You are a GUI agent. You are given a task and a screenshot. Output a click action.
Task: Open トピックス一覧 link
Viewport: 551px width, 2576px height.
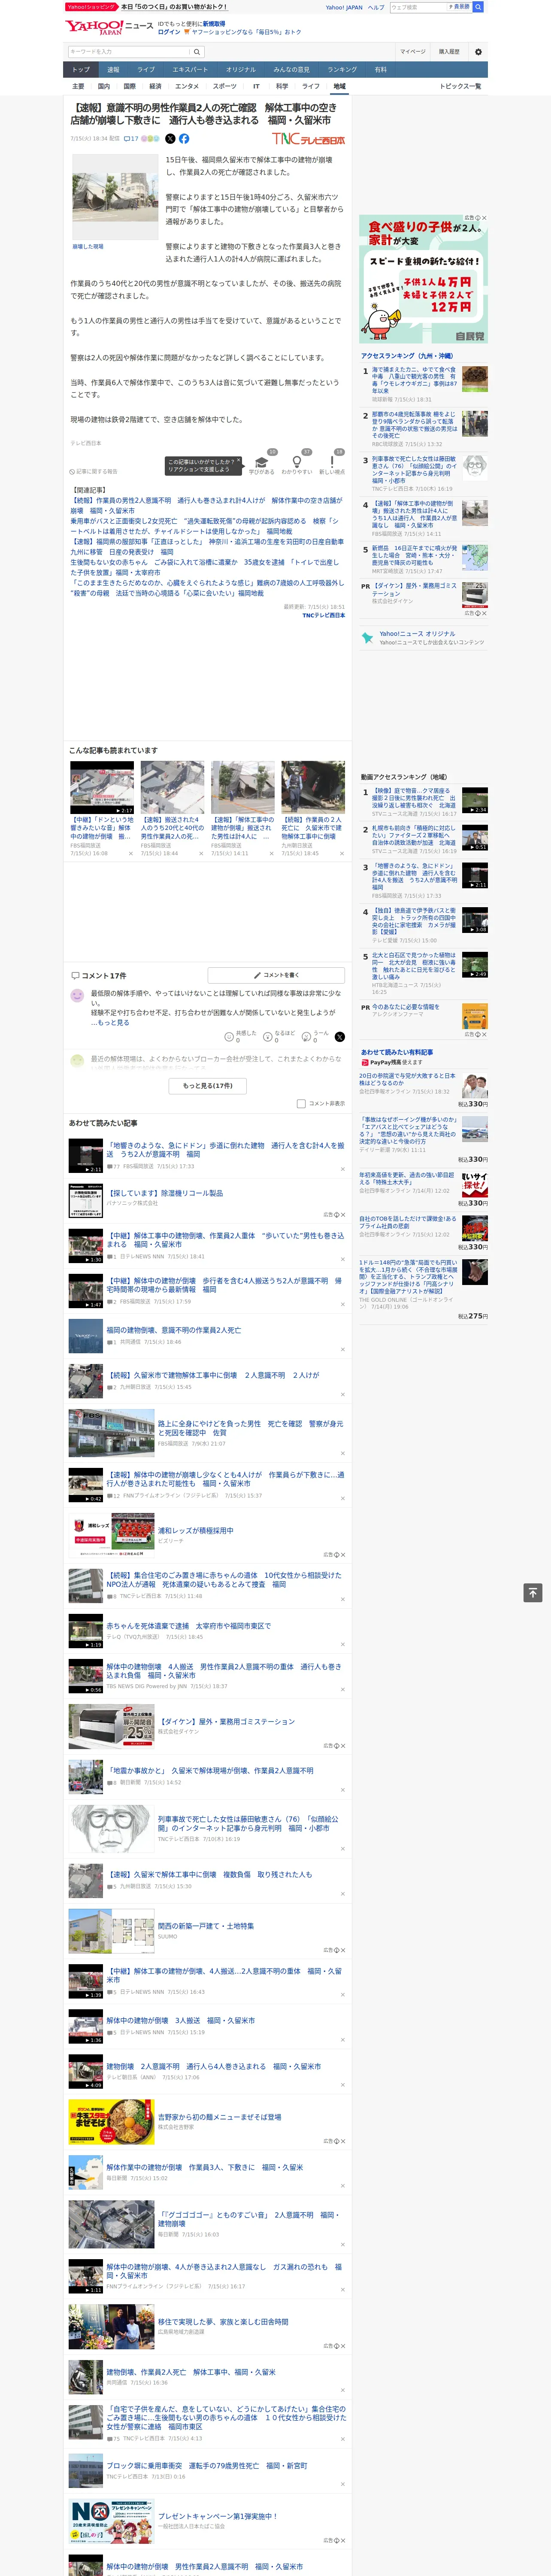pyautogui.click(x=461, y=86)
